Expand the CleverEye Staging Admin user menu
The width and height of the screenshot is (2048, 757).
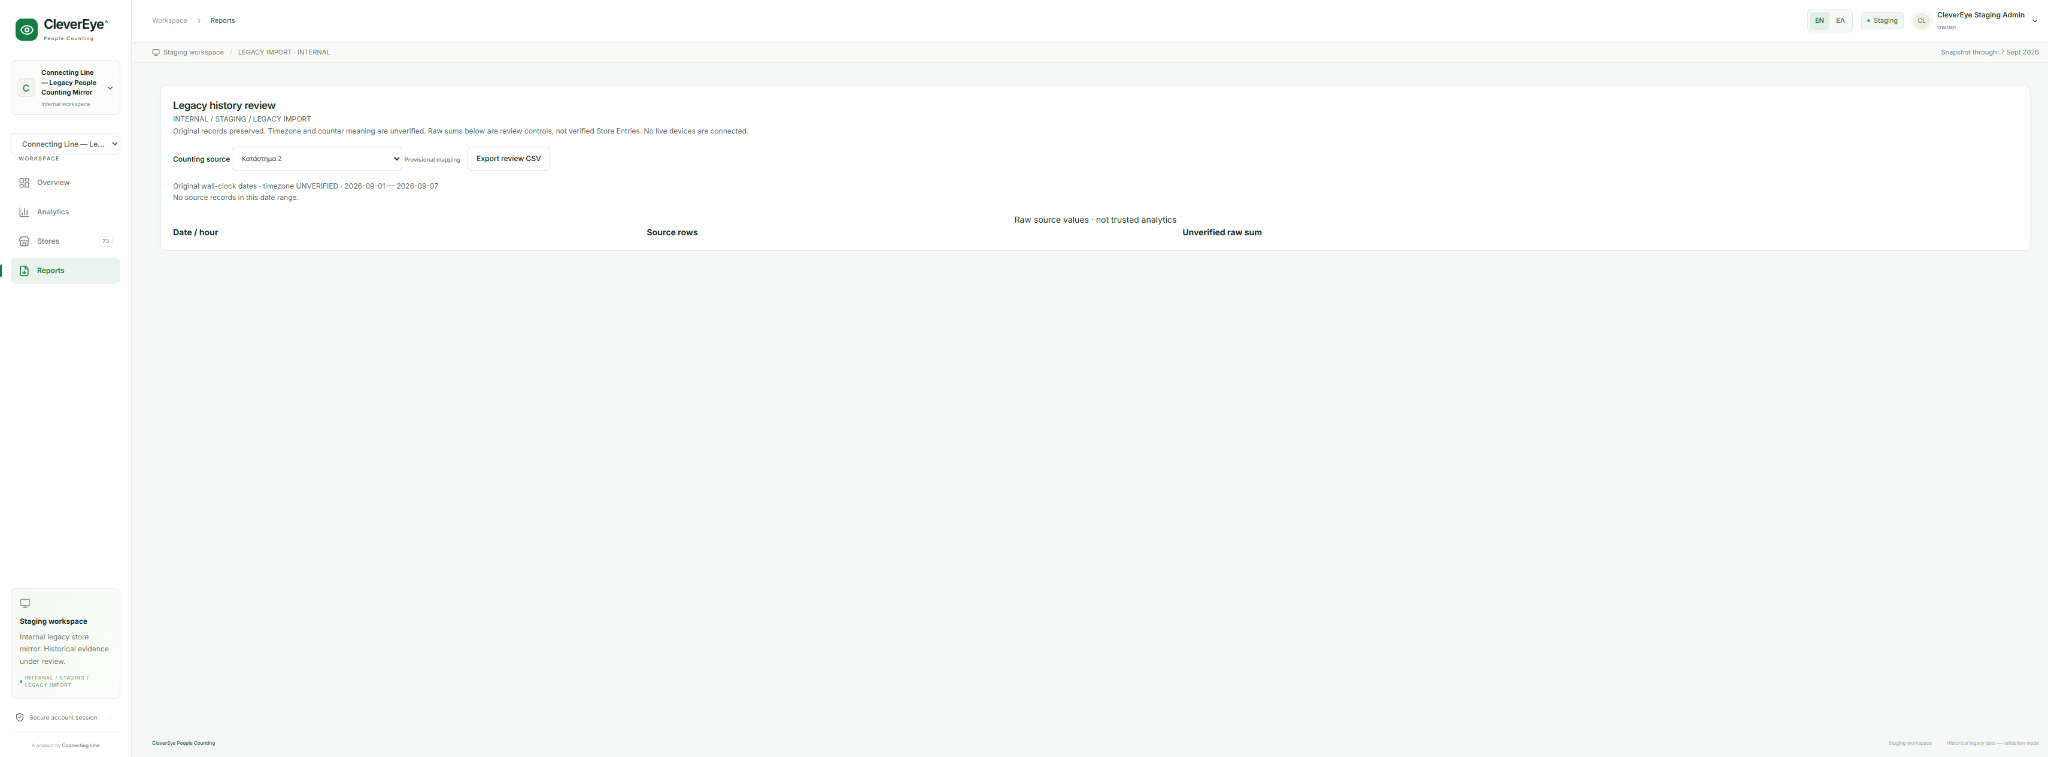pyautogui.click(x=1975, y=20)
